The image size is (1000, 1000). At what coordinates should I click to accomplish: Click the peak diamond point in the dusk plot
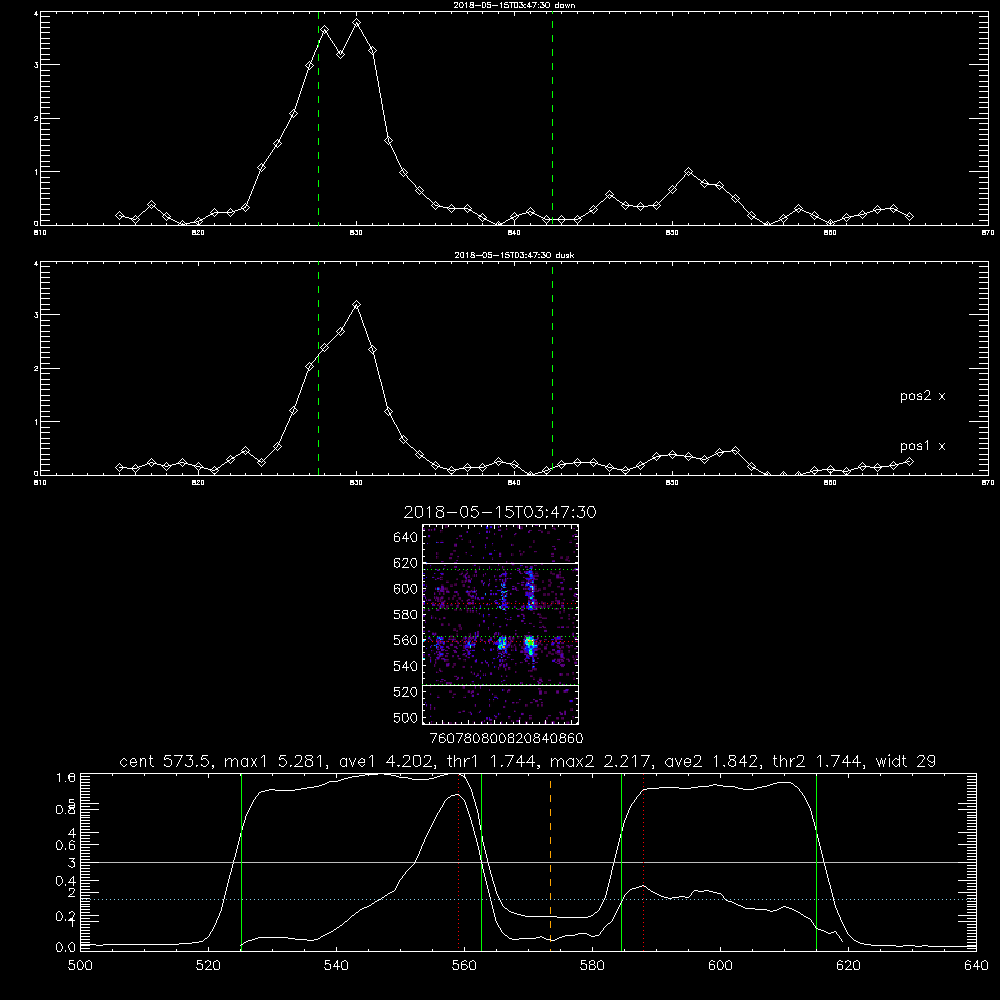click(x=357, y=305)
